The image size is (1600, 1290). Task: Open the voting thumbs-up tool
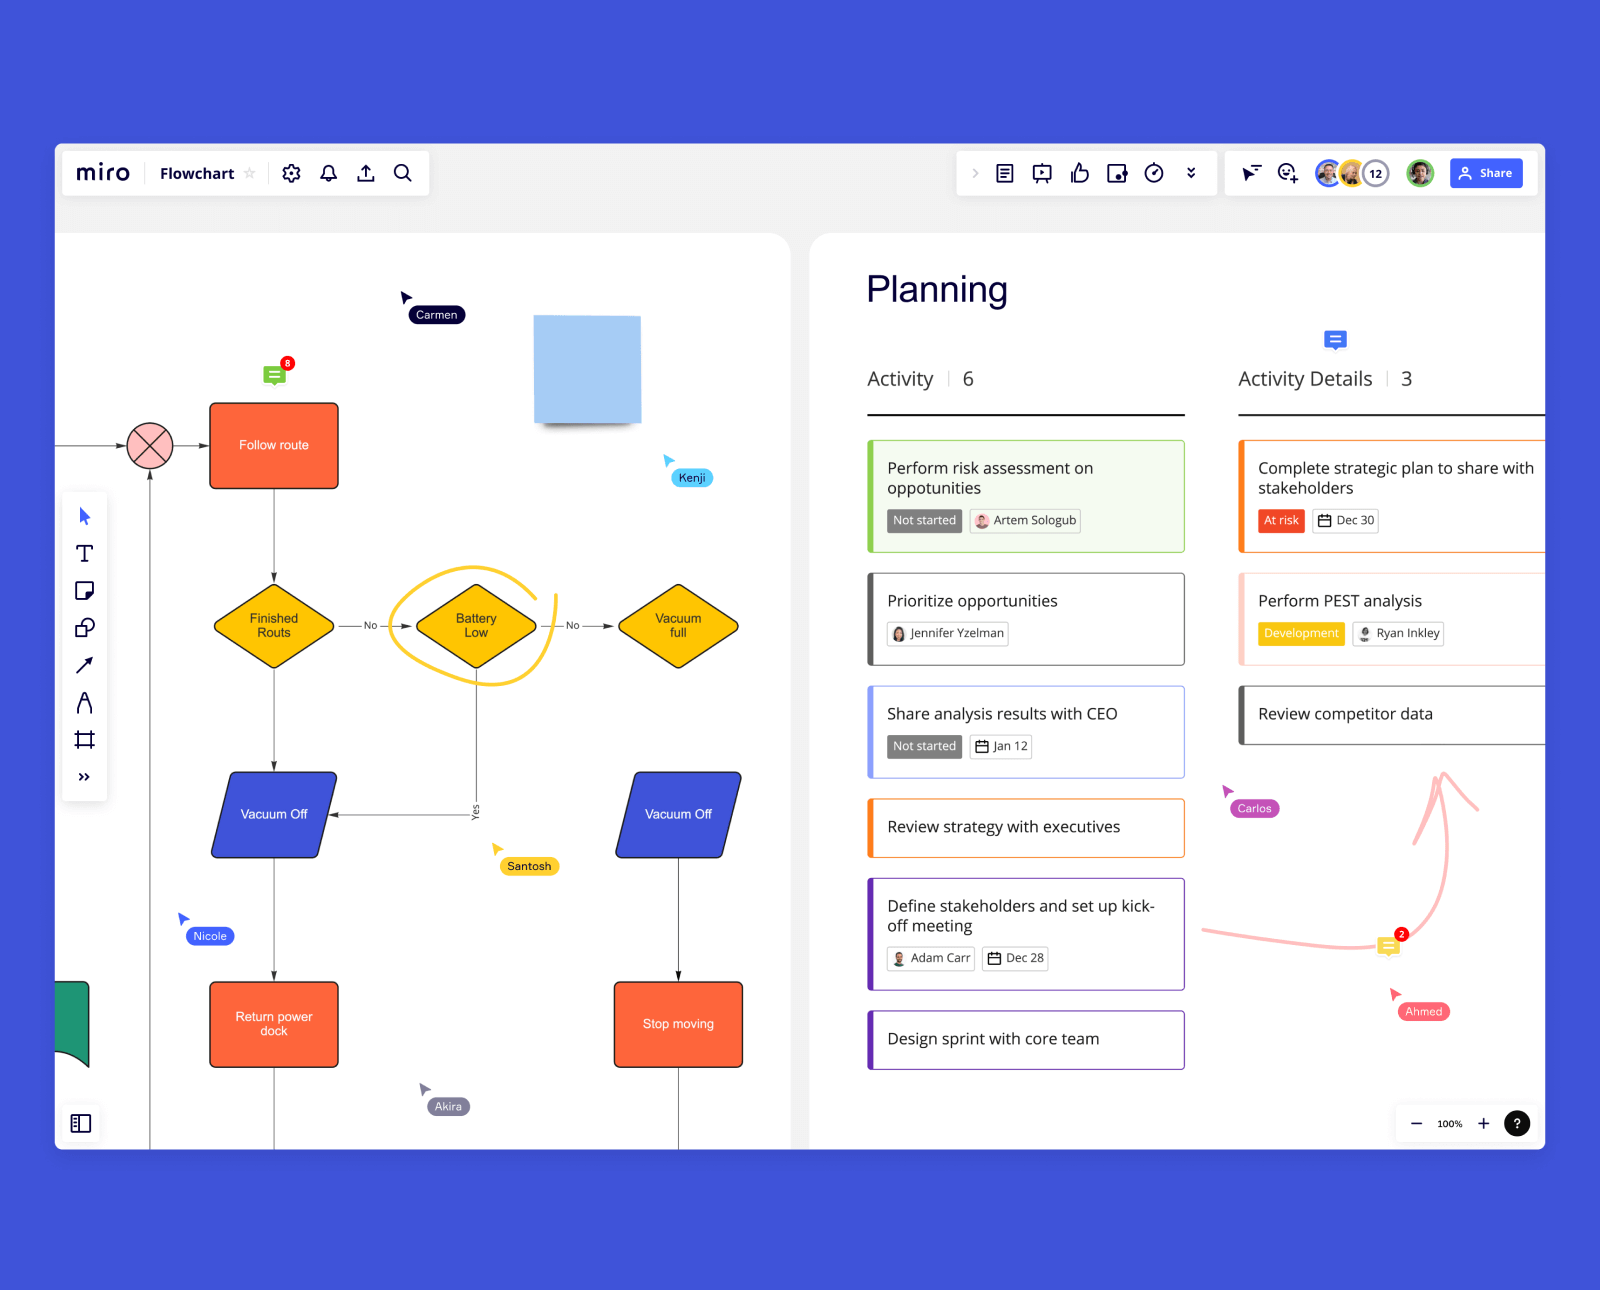[x=1079, y=173]
